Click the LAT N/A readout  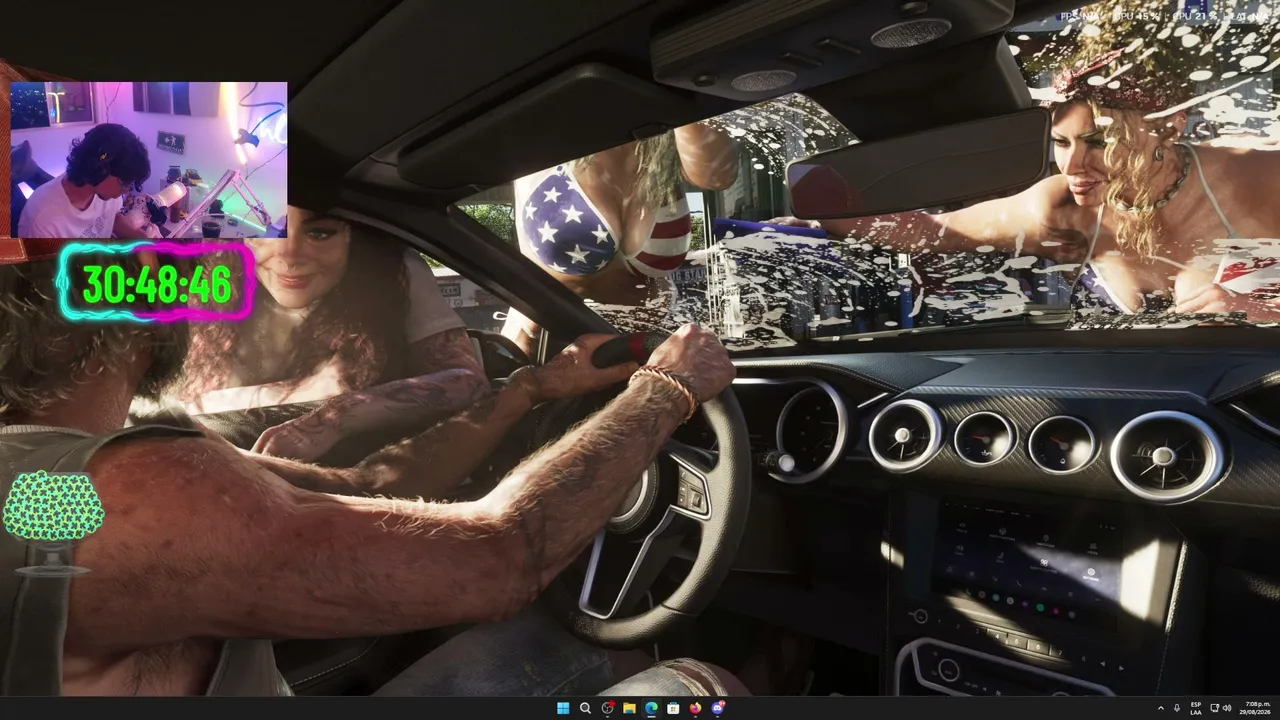1248,16
